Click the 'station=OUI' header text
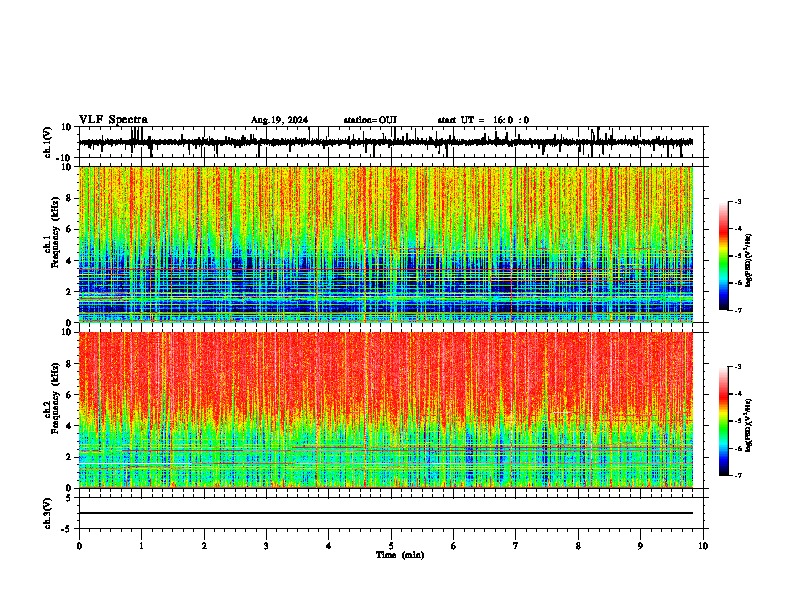Image resolution: width=792 pixels, height=612 pixels. 370,120
